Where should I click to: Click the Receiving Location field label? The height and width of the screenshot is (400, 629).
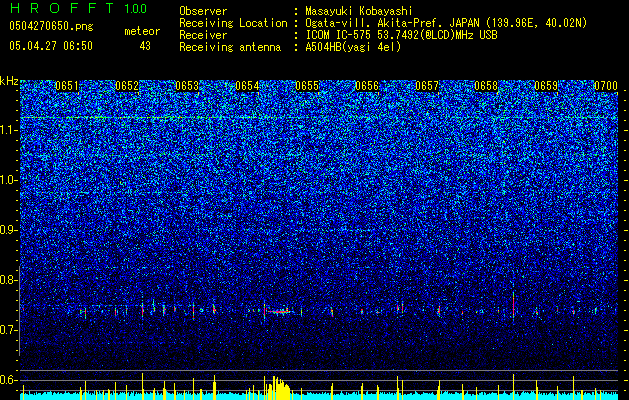[x=233, y=23]
